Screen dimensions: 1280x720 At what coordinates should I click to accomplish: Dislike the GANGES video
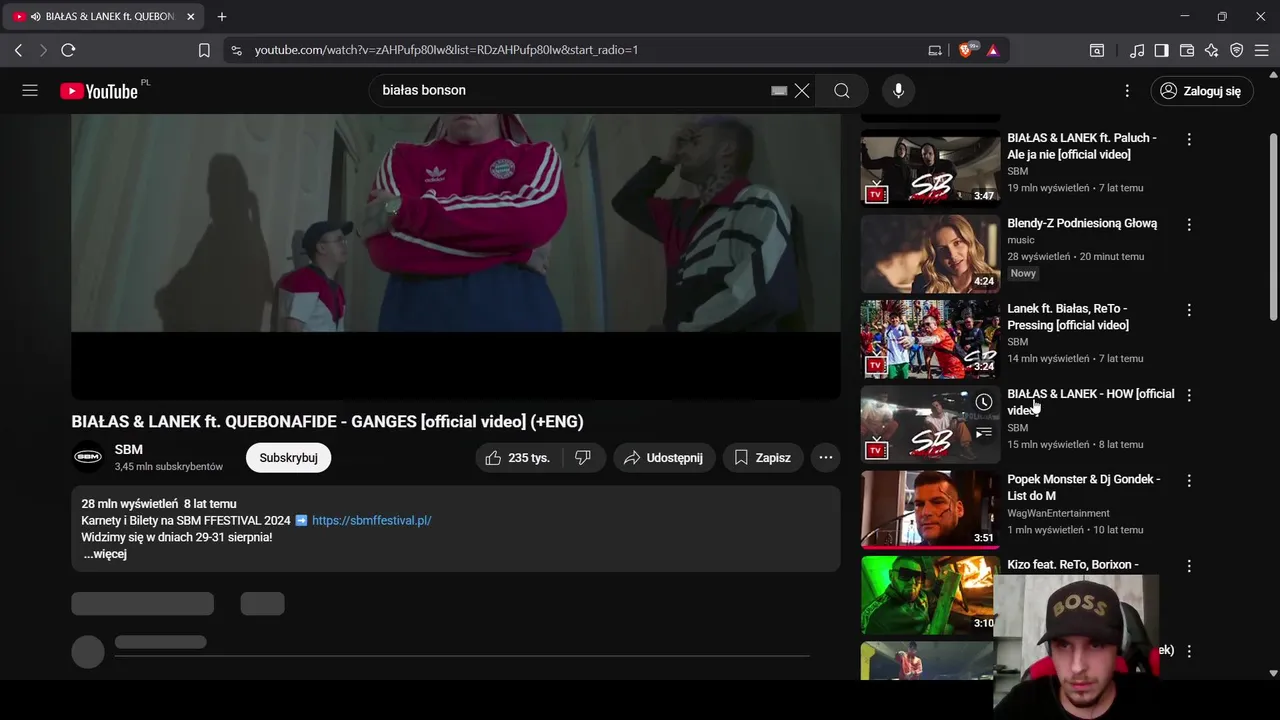tap(583, 458)
